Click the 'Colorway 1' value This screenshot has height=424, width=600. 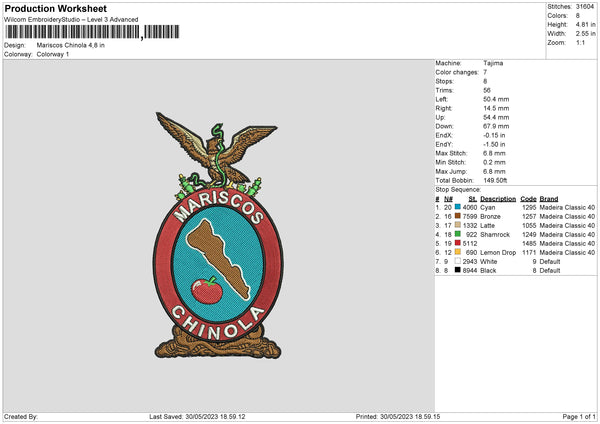[x=53, y=54]
